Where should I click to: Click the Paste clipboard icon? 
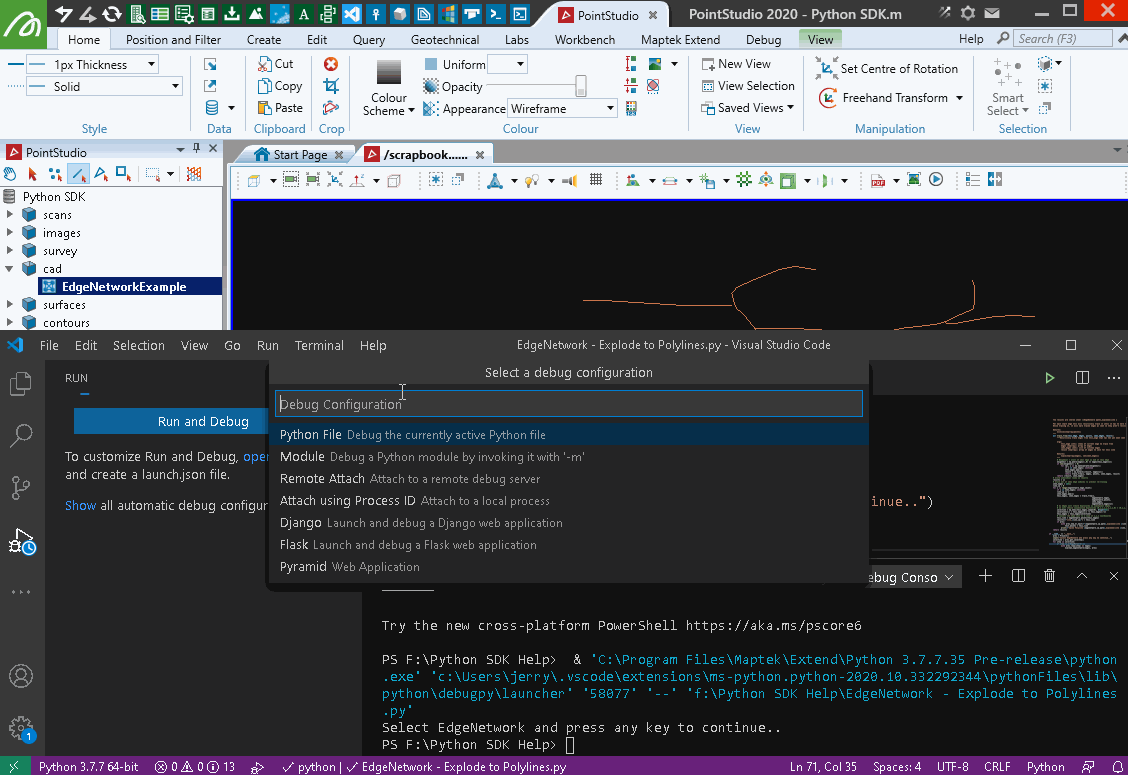264,108
